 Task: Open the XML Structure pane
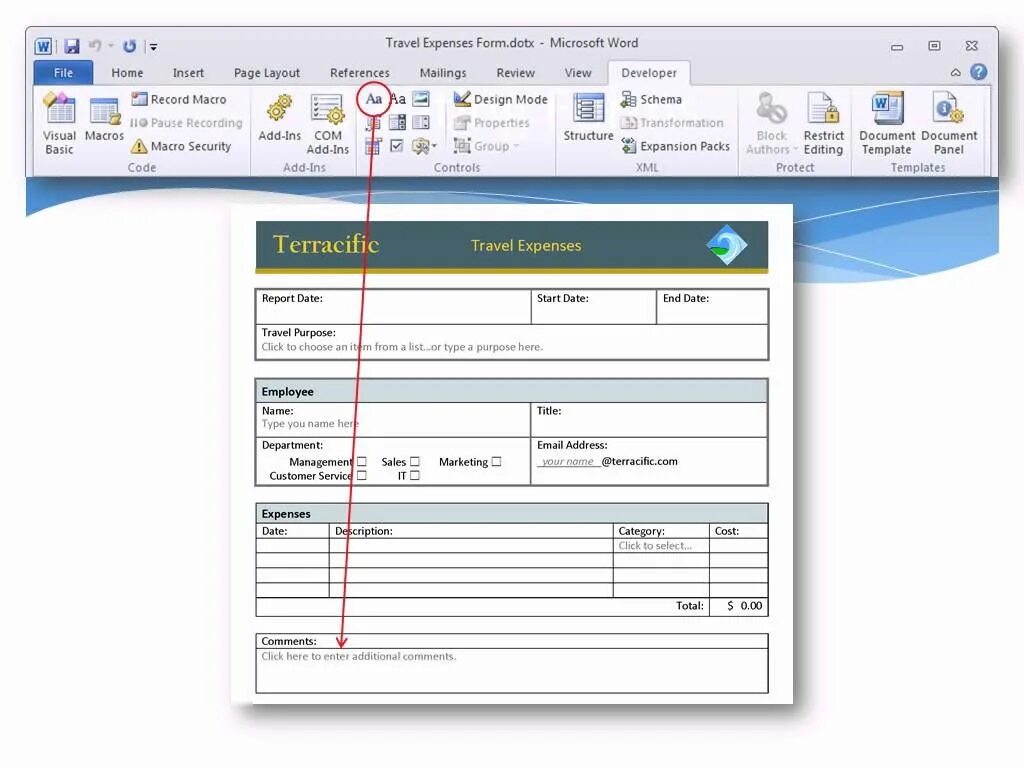588,118
